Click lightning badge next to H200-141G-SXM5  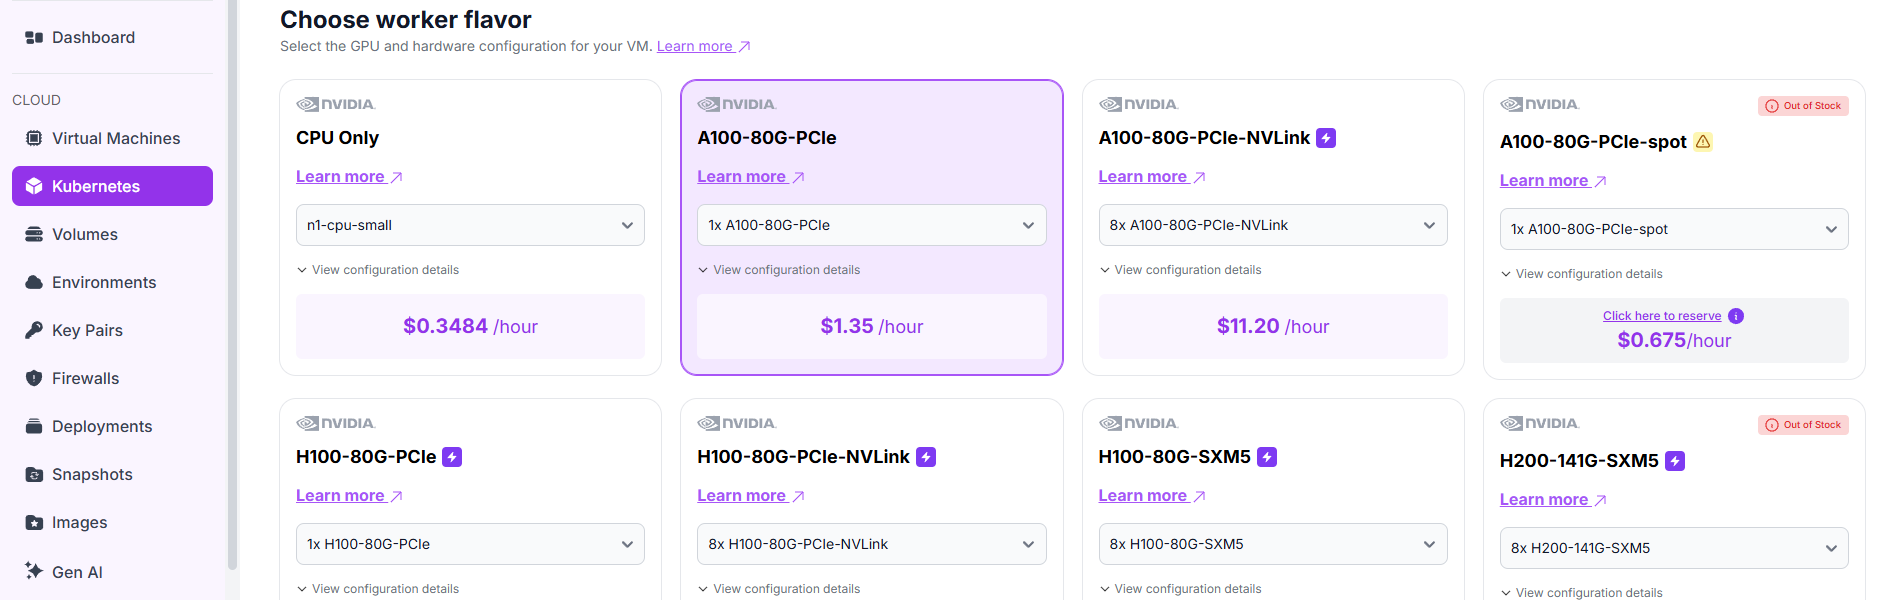1675,461
